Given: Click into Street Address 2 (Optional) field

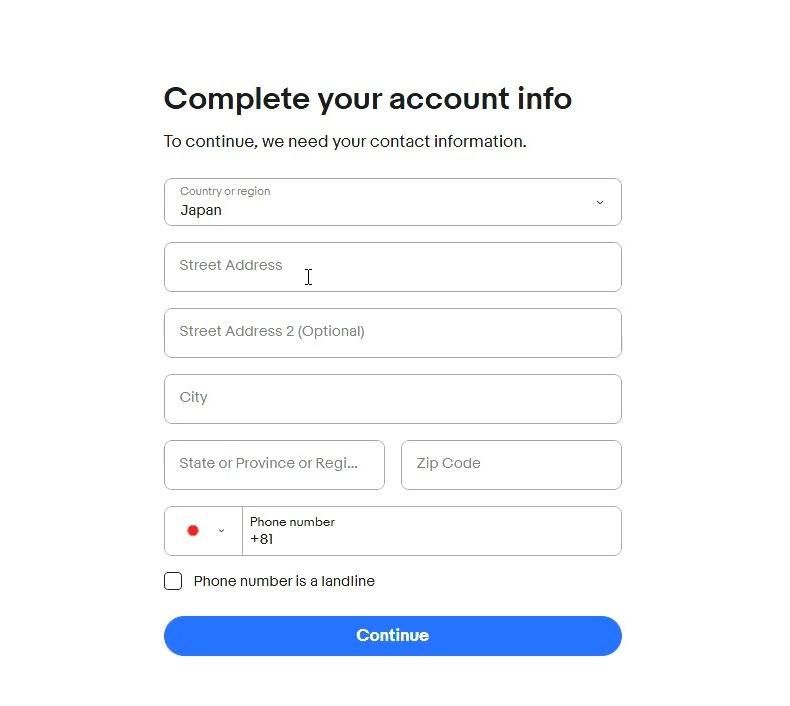Looking at the screenshot, I should tap(392, 333).
